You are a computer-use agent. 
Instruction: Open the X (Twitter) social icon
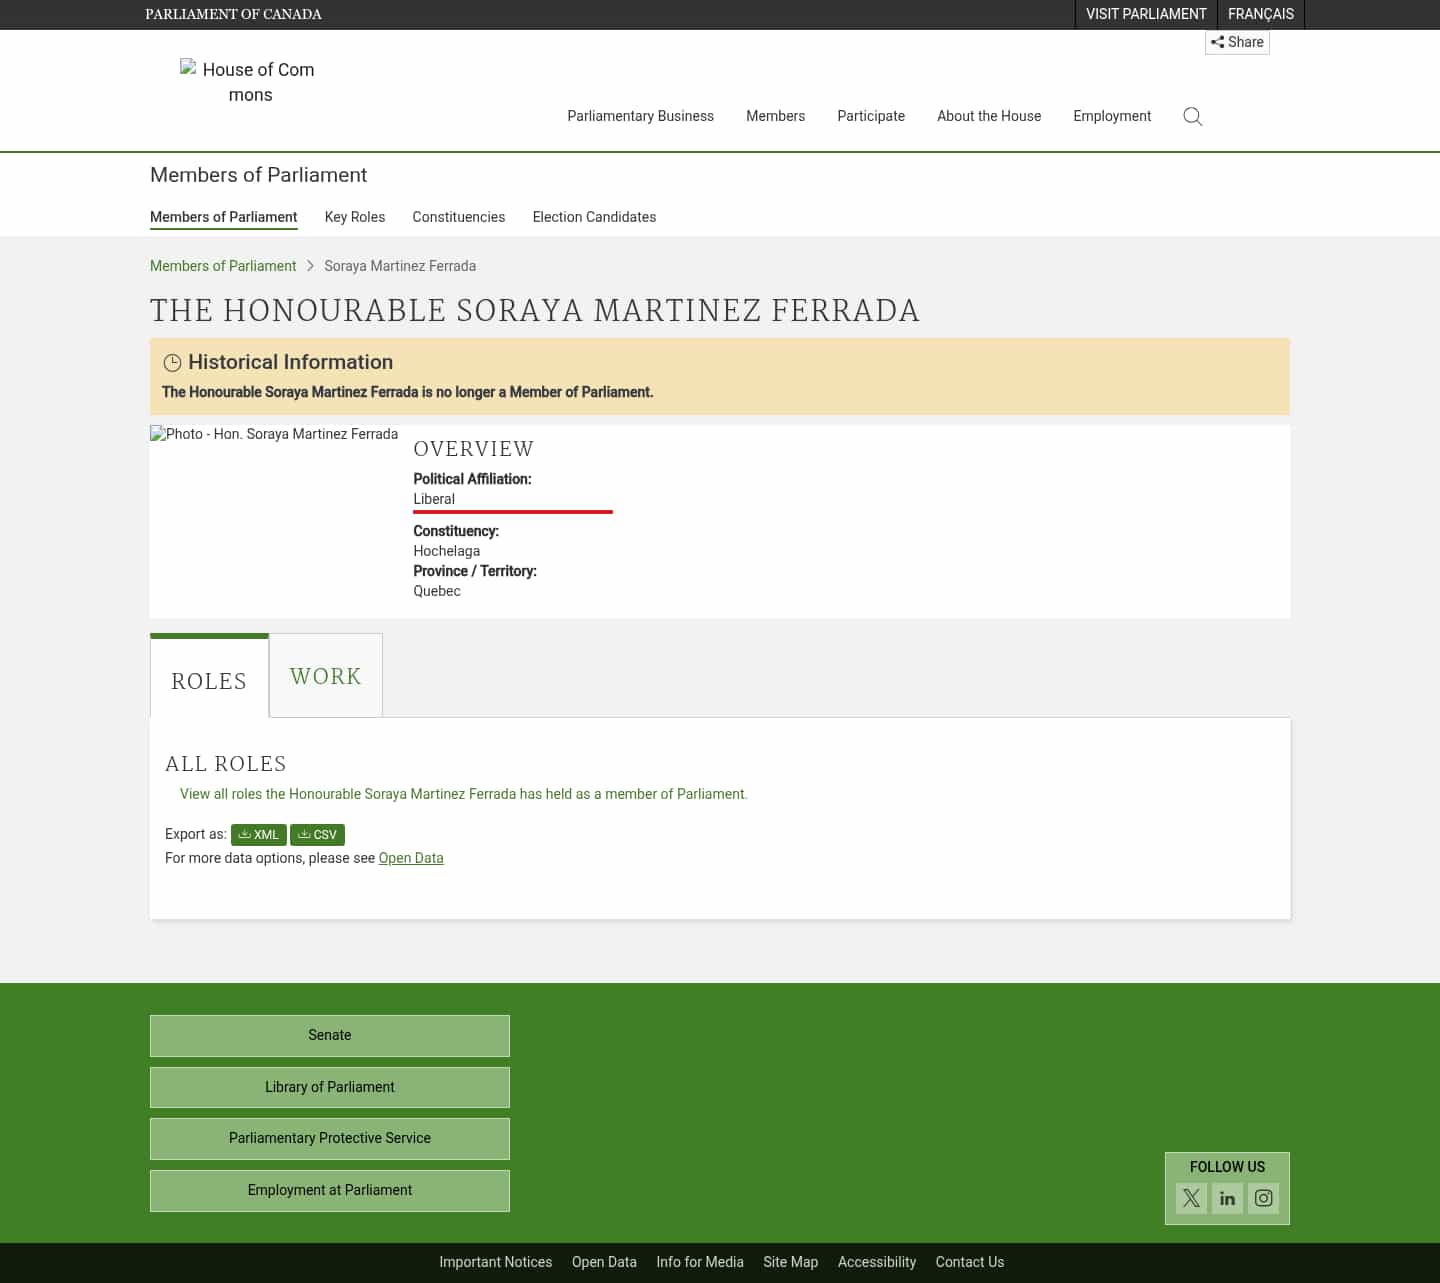1191,1198
